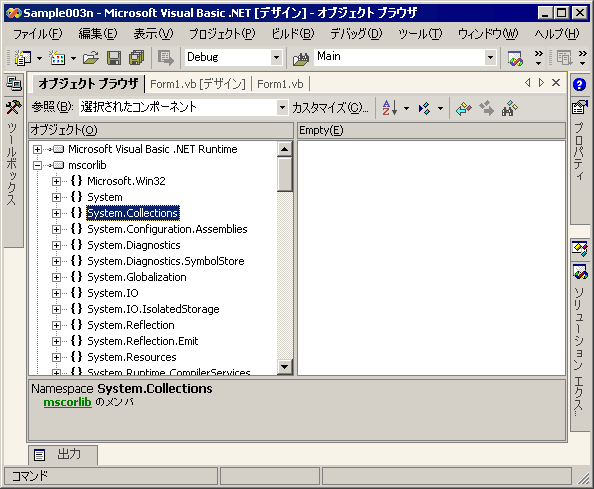
Task: Click the Save floppy disk icon
Action: click(x=114, y=58)
